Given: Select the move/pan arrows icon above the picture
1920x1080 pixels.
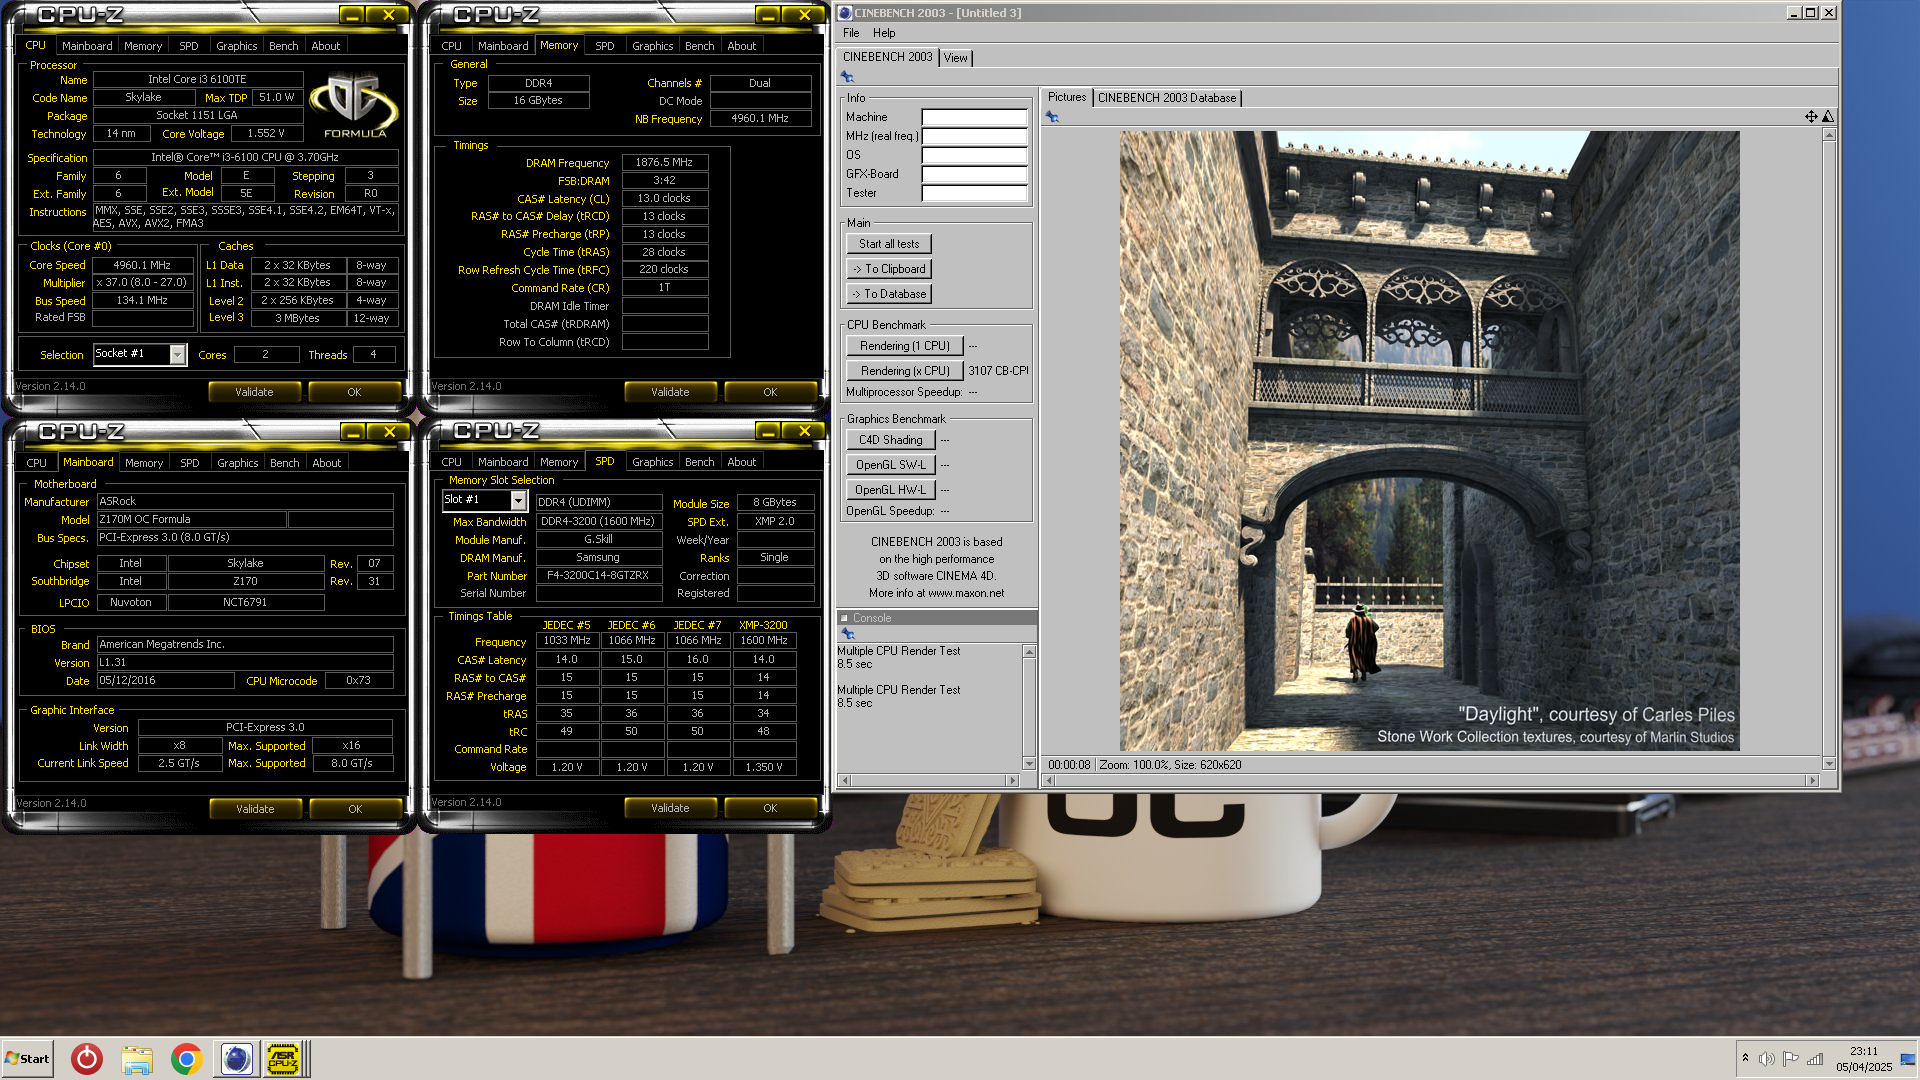Looking at the screenshot, I should click(x=1811, y=117).
